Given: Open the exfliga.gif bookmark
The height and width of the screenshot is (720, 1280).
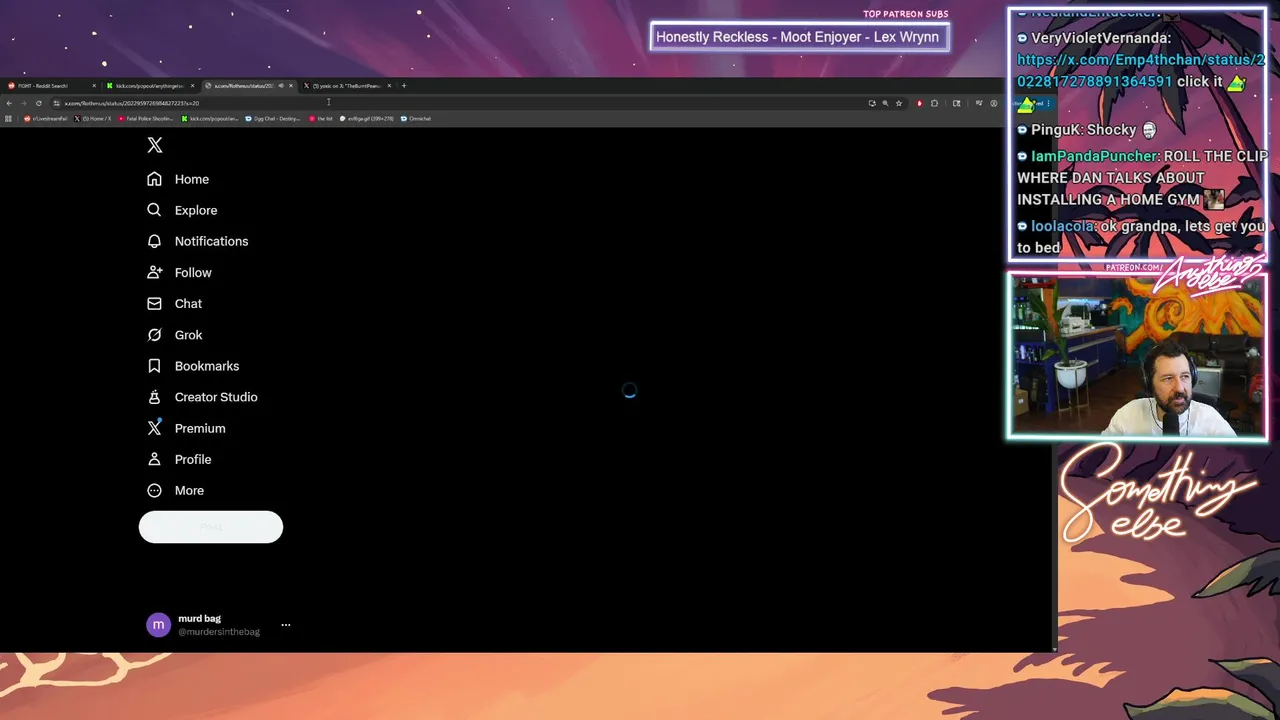Looking at the screenshot, I should click(367, 119).
